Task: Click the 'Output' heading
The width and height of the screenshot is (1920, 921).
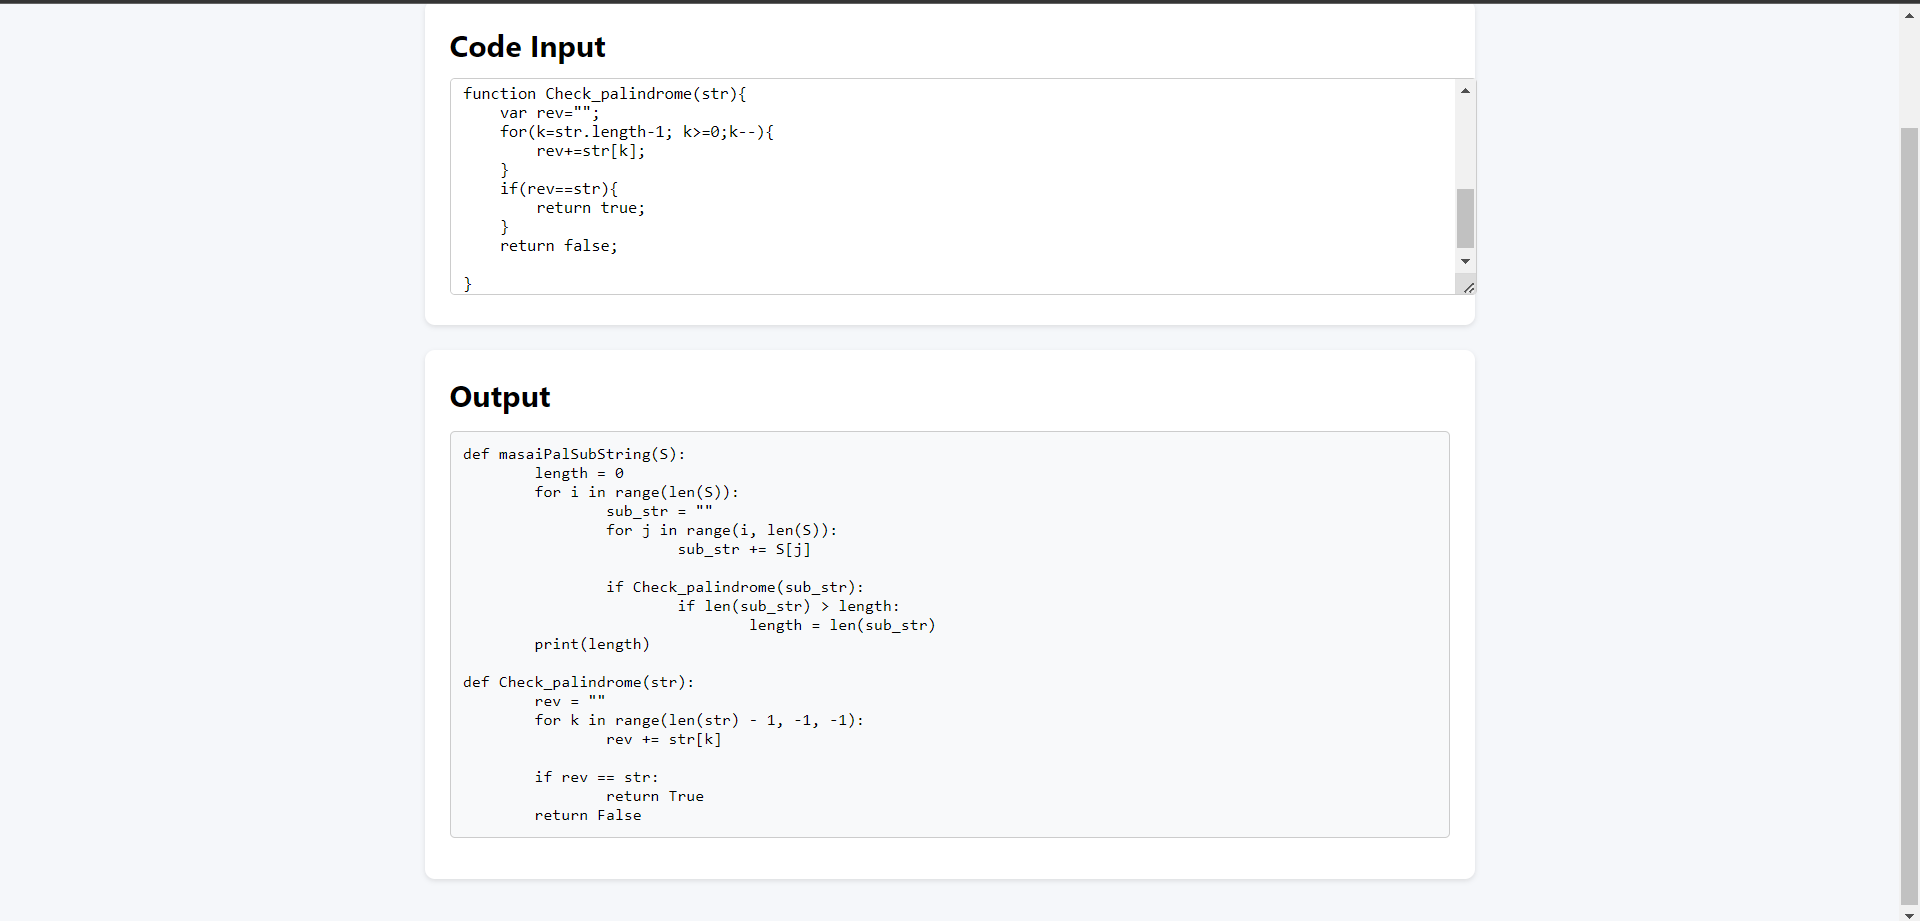Action: 500,397
